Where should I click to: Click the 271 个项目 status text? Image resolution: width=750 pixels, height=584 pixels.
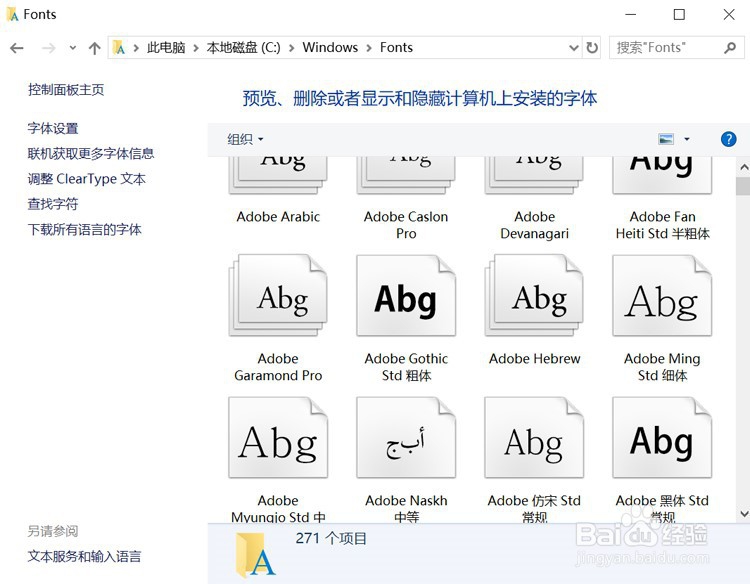(331, 539)
